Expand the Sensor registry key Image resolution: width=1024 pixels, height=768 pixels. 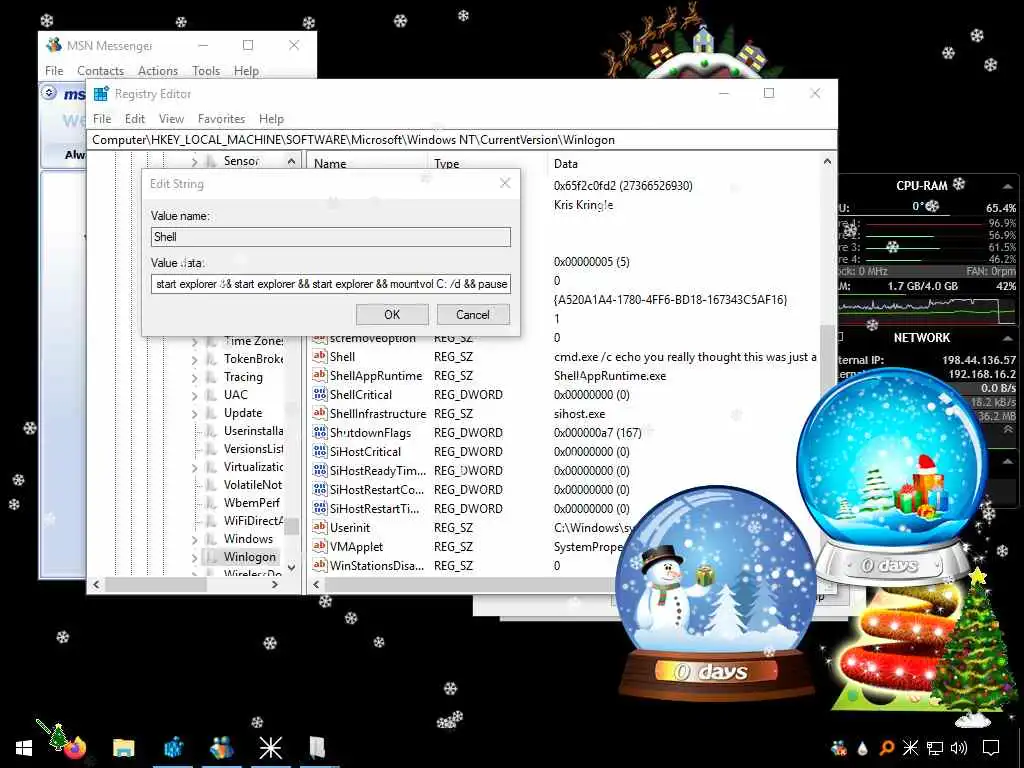[195, 161]
